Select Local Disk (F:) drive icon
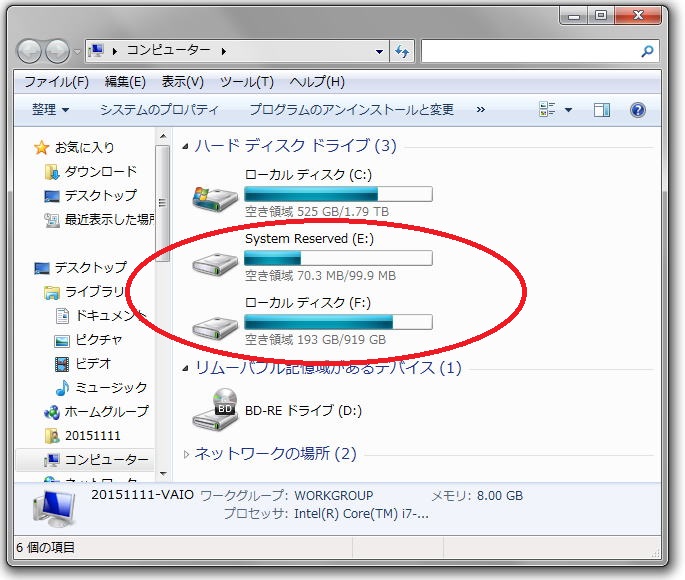The width and height of the screenshot is (685, 580). click(x=214, y=324)
